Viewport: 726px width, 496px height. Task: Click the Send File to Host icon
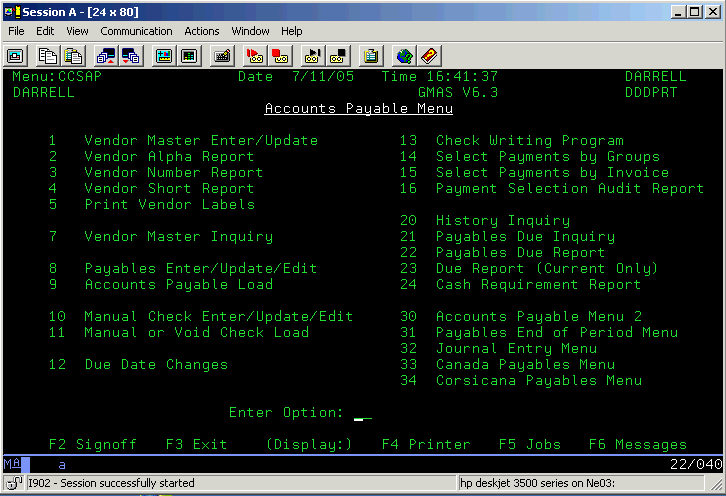tap(105, 55)
